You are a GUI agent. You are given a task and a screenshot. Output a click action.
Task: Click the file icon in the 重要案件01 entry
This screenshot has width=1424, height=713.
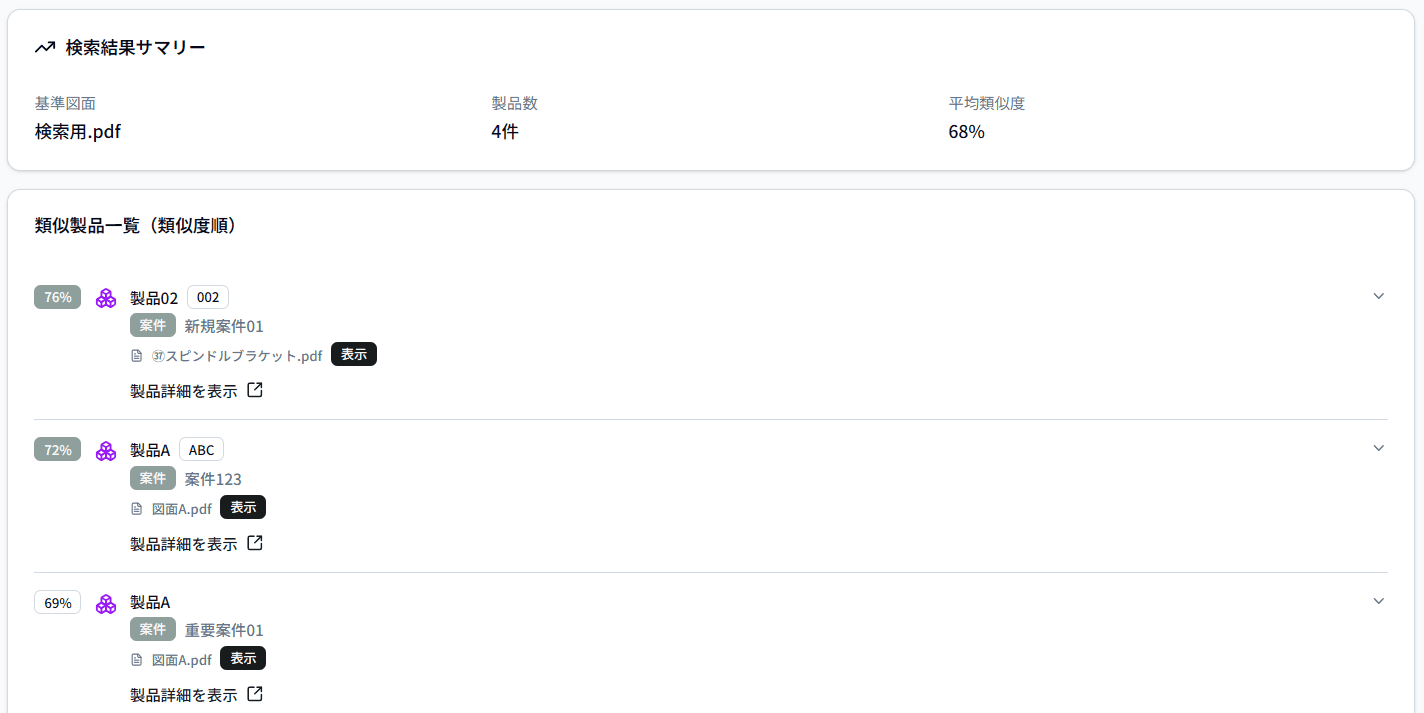(x=137, y=660)
